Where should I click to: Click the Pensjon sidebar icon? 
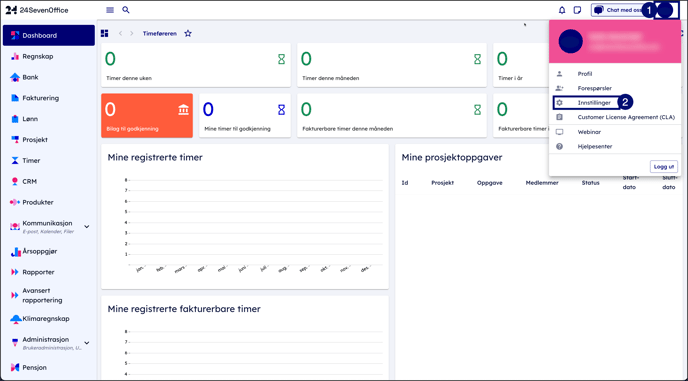(15, 367)
